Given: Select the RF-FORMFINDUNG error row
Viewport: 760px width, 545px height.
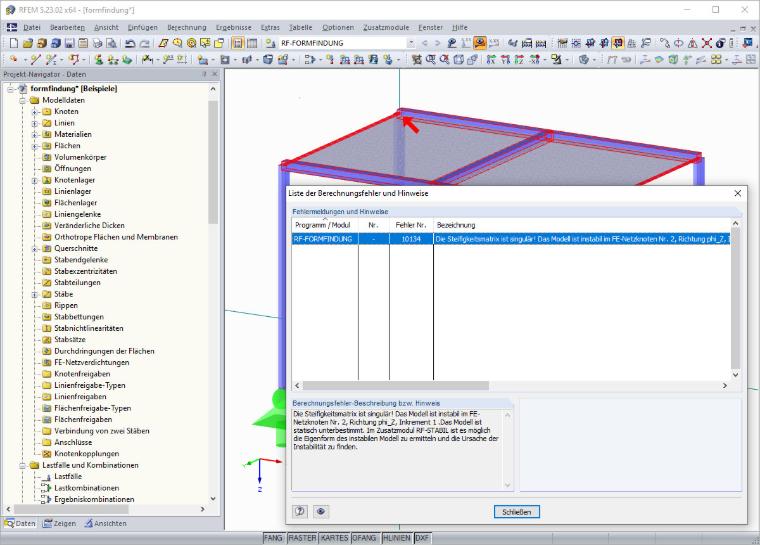Looking at the screenshot, I should (511, 239).
